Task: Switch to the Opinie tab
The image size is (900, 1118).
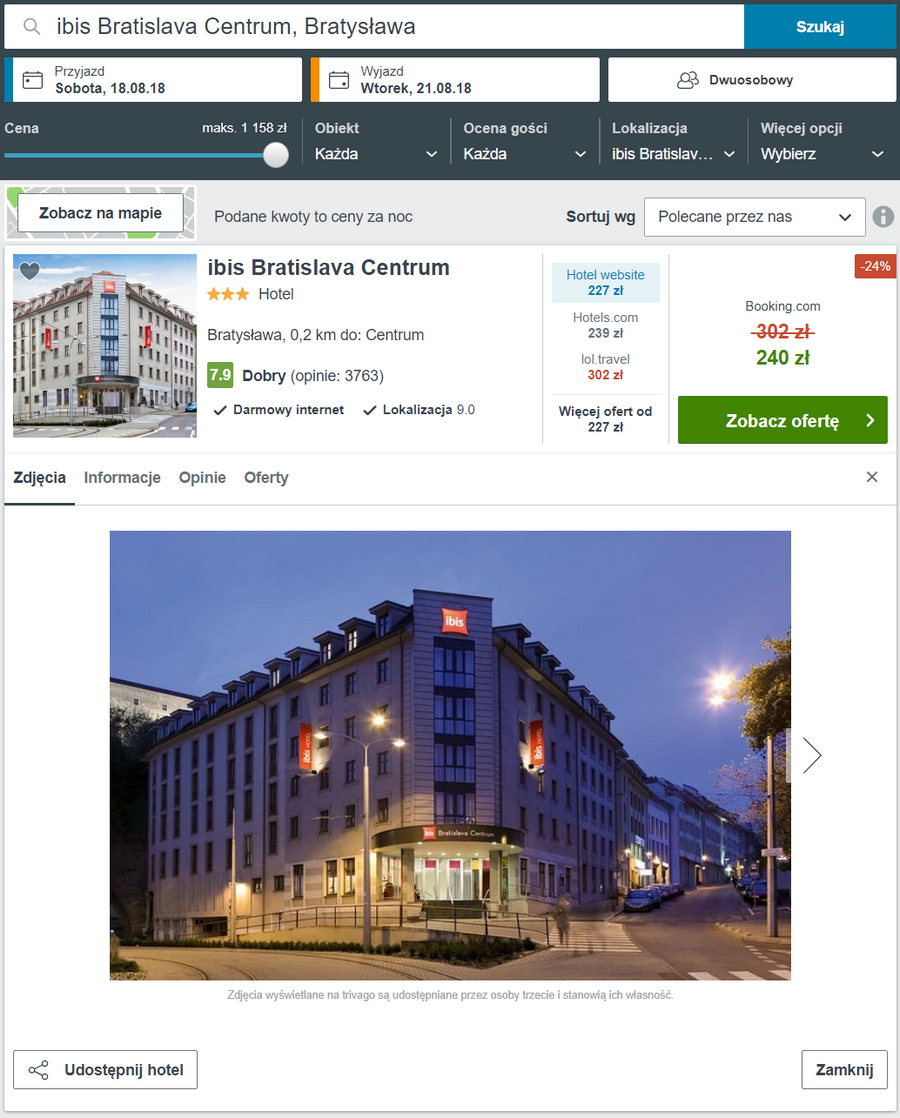Action: point(203,478)
